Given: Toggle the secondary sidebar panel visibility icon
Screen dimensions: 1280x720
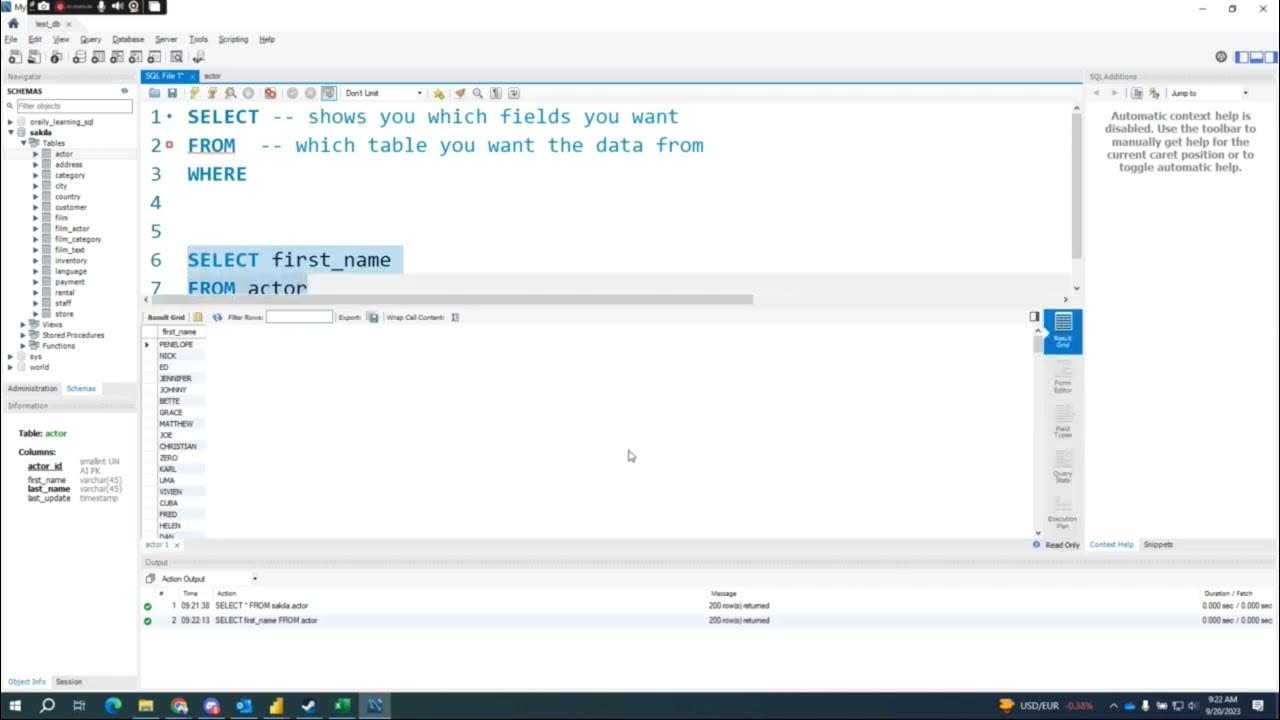Looking at the screenshot, I should click(1269, 57).
